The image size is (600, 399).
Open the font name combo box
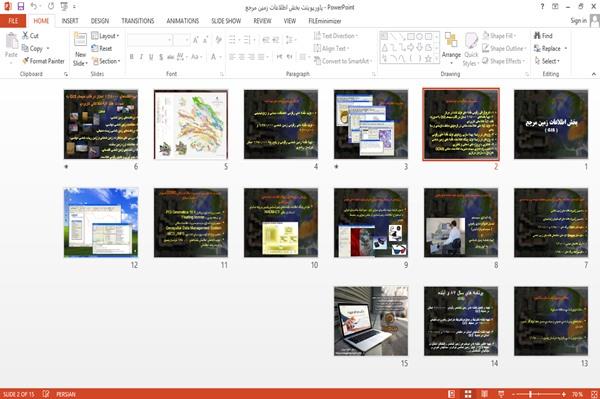pyautogui.click(x=149, y=40)
